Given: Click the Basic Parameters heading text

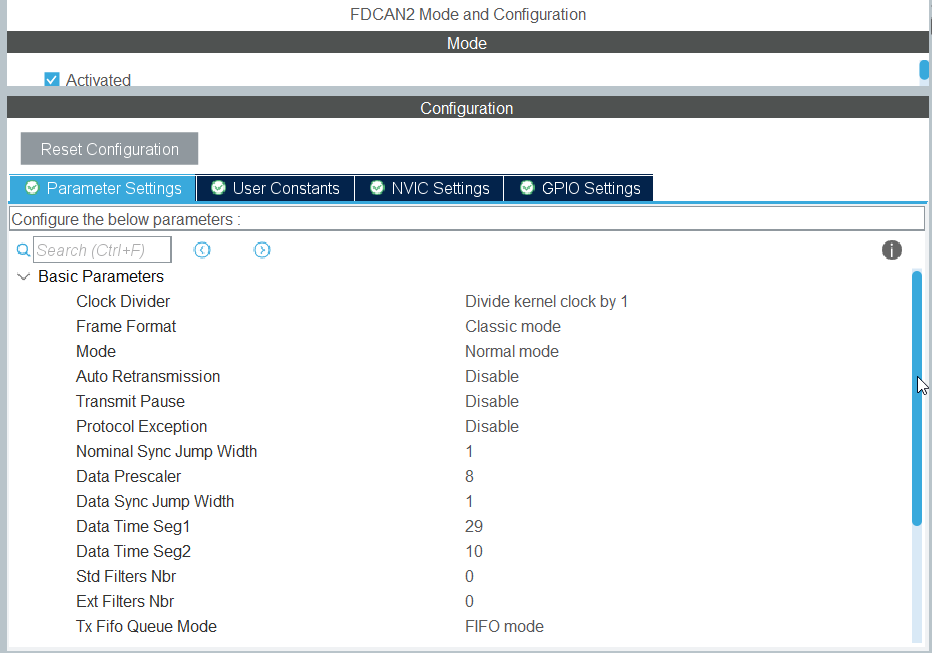Looking at the screenshot, I should click(101, 276).
